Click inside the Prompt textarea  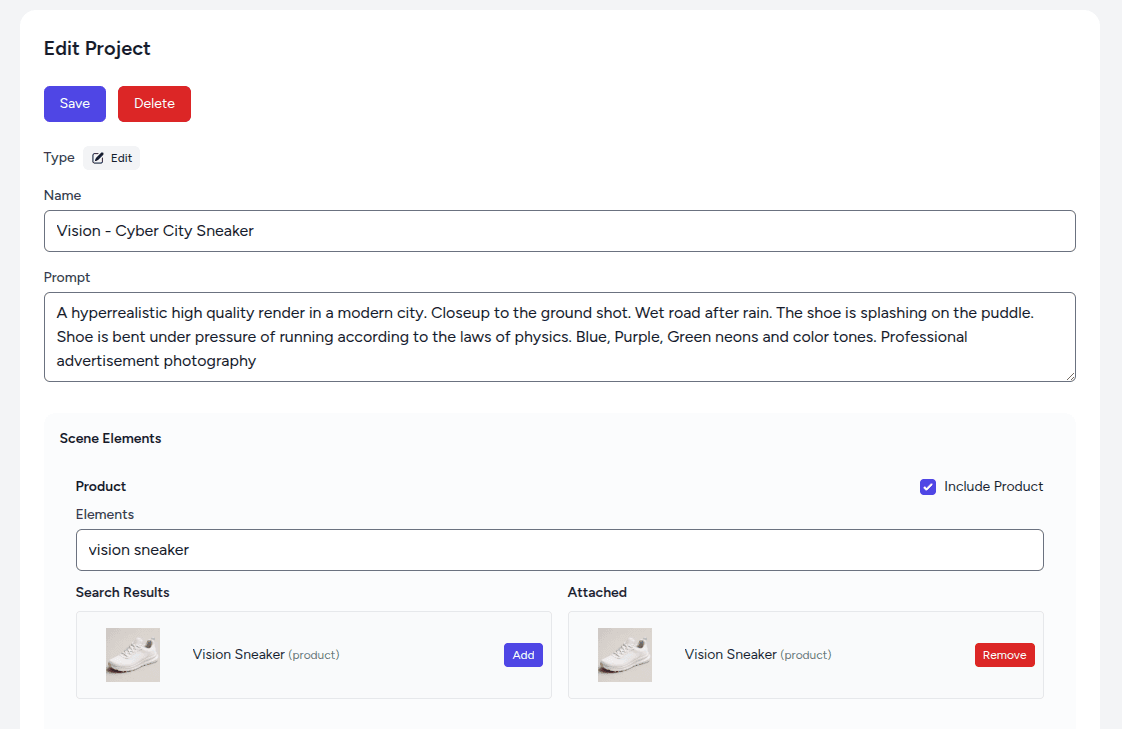(560, 336)
